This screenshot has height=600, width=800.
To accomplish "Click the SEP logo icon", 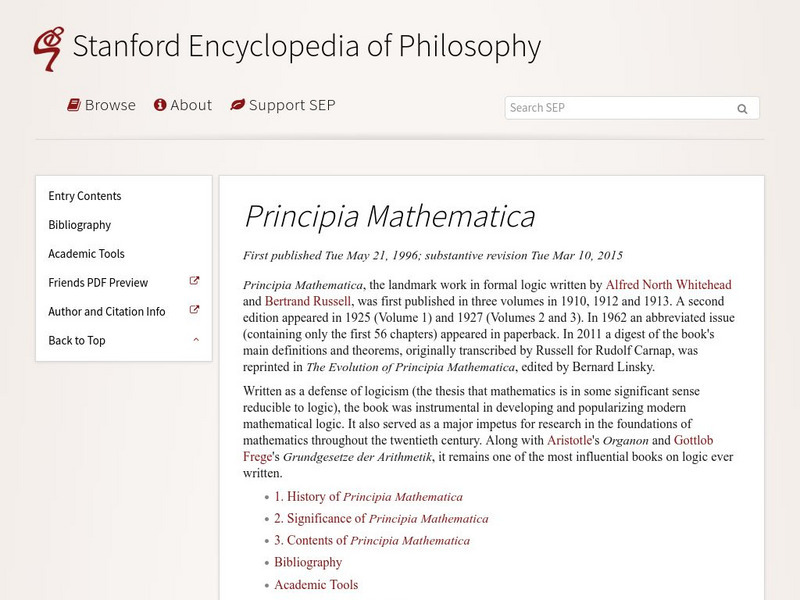I will (47, 46).
